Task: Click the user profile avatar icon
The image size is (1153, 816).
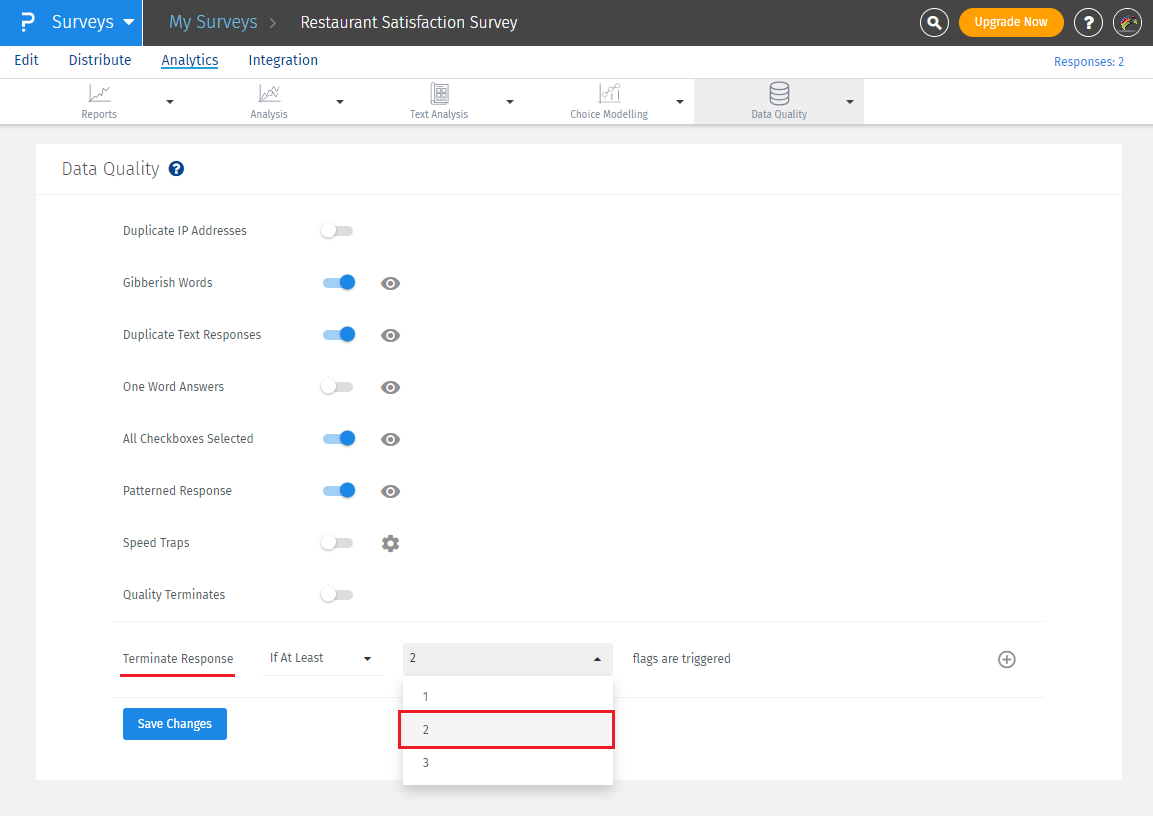Action: pos(1127,22)
